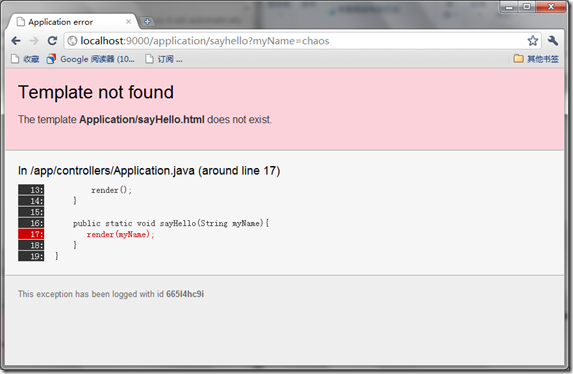Click the In /app/controllers/Application.java heading
The width and height of the screenshot is (573, 374).
click(x=149, y=171)
